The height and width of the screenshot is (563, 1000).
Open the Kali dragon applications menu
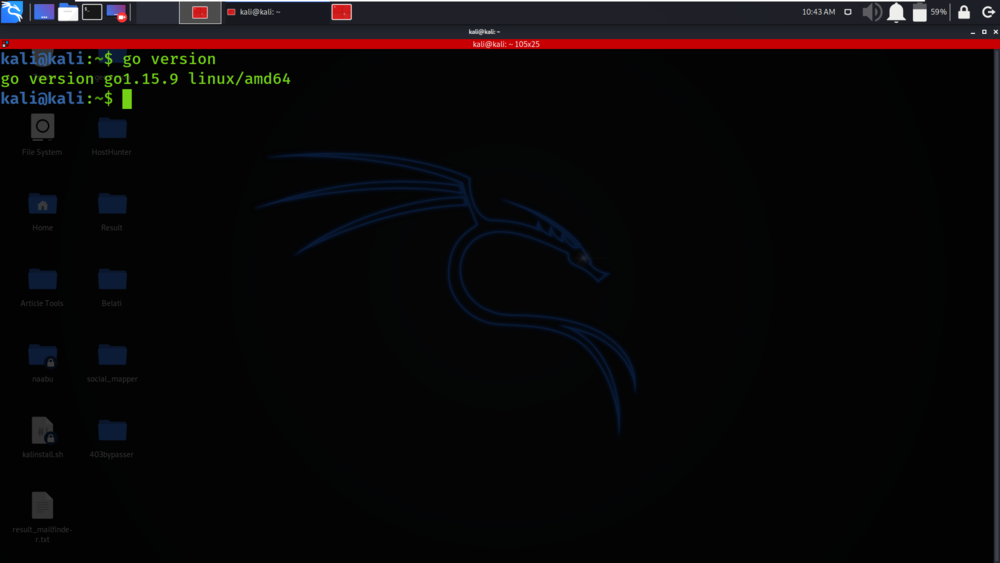12,11
